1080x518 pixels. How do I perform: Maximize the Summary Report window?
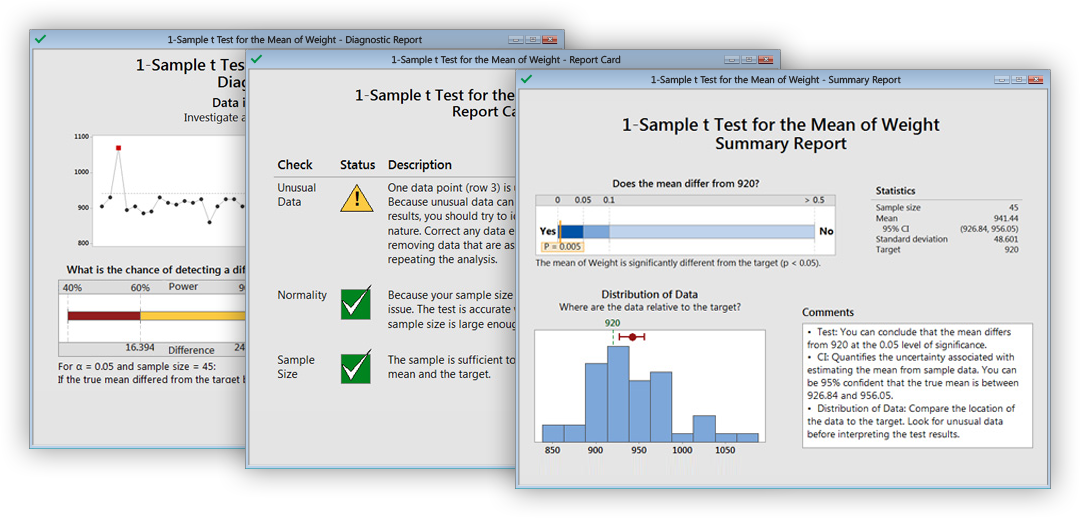[x=1016, y=79]
